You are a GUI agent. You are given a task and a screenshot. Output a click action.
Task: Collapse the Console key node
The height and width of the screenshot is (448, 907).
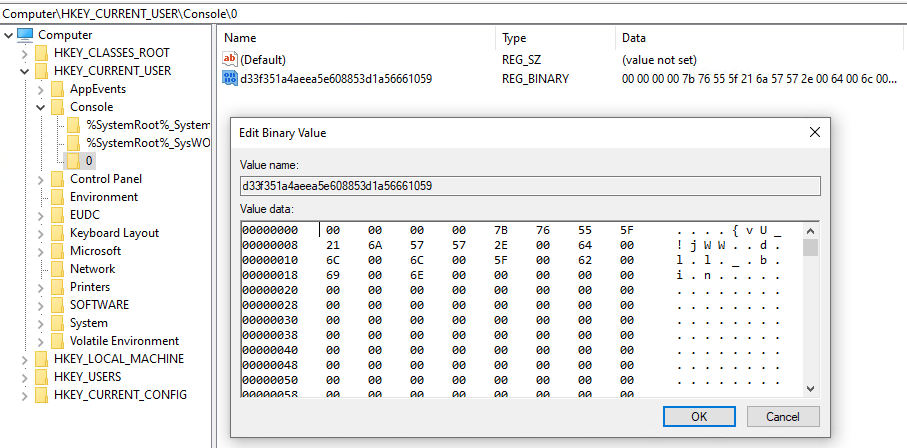coord(40,107)
